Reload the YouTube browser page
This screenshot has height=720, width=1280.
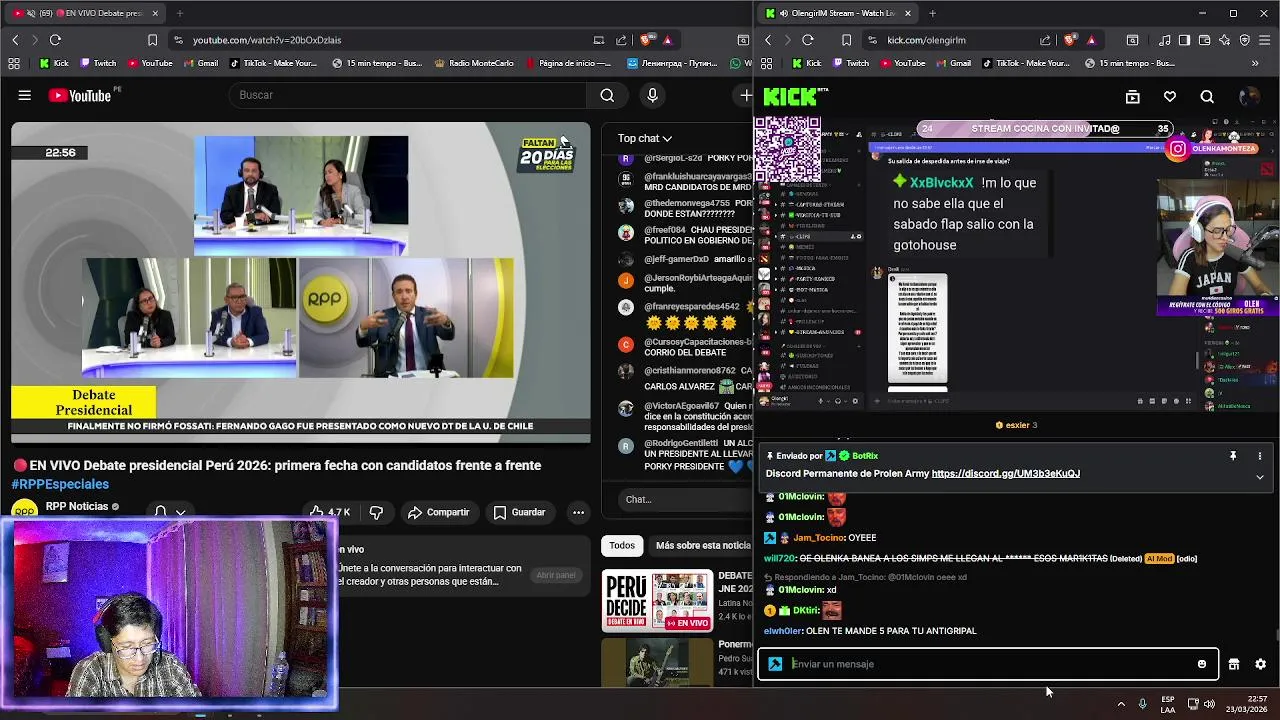pyautogui.click(x=55, y=40)
